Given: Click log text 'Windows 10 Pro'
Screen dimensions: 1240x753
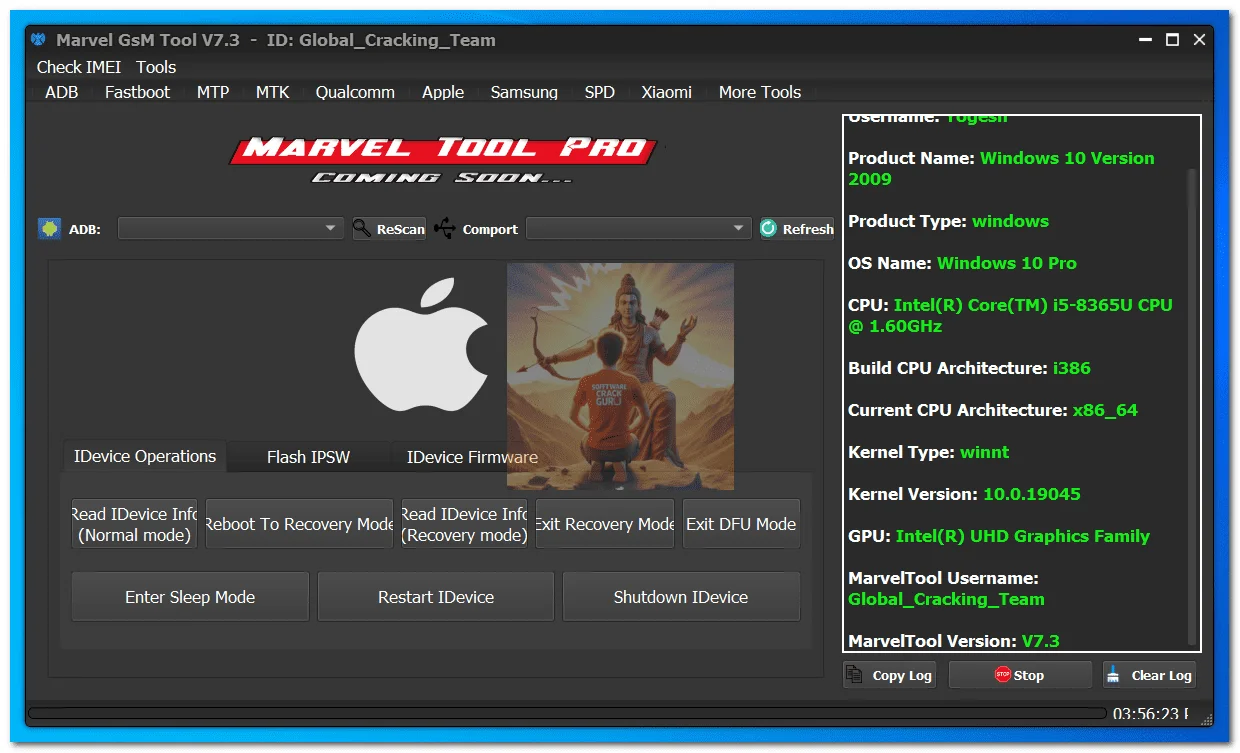Looking at the screenshot, I should (1007, 263).
